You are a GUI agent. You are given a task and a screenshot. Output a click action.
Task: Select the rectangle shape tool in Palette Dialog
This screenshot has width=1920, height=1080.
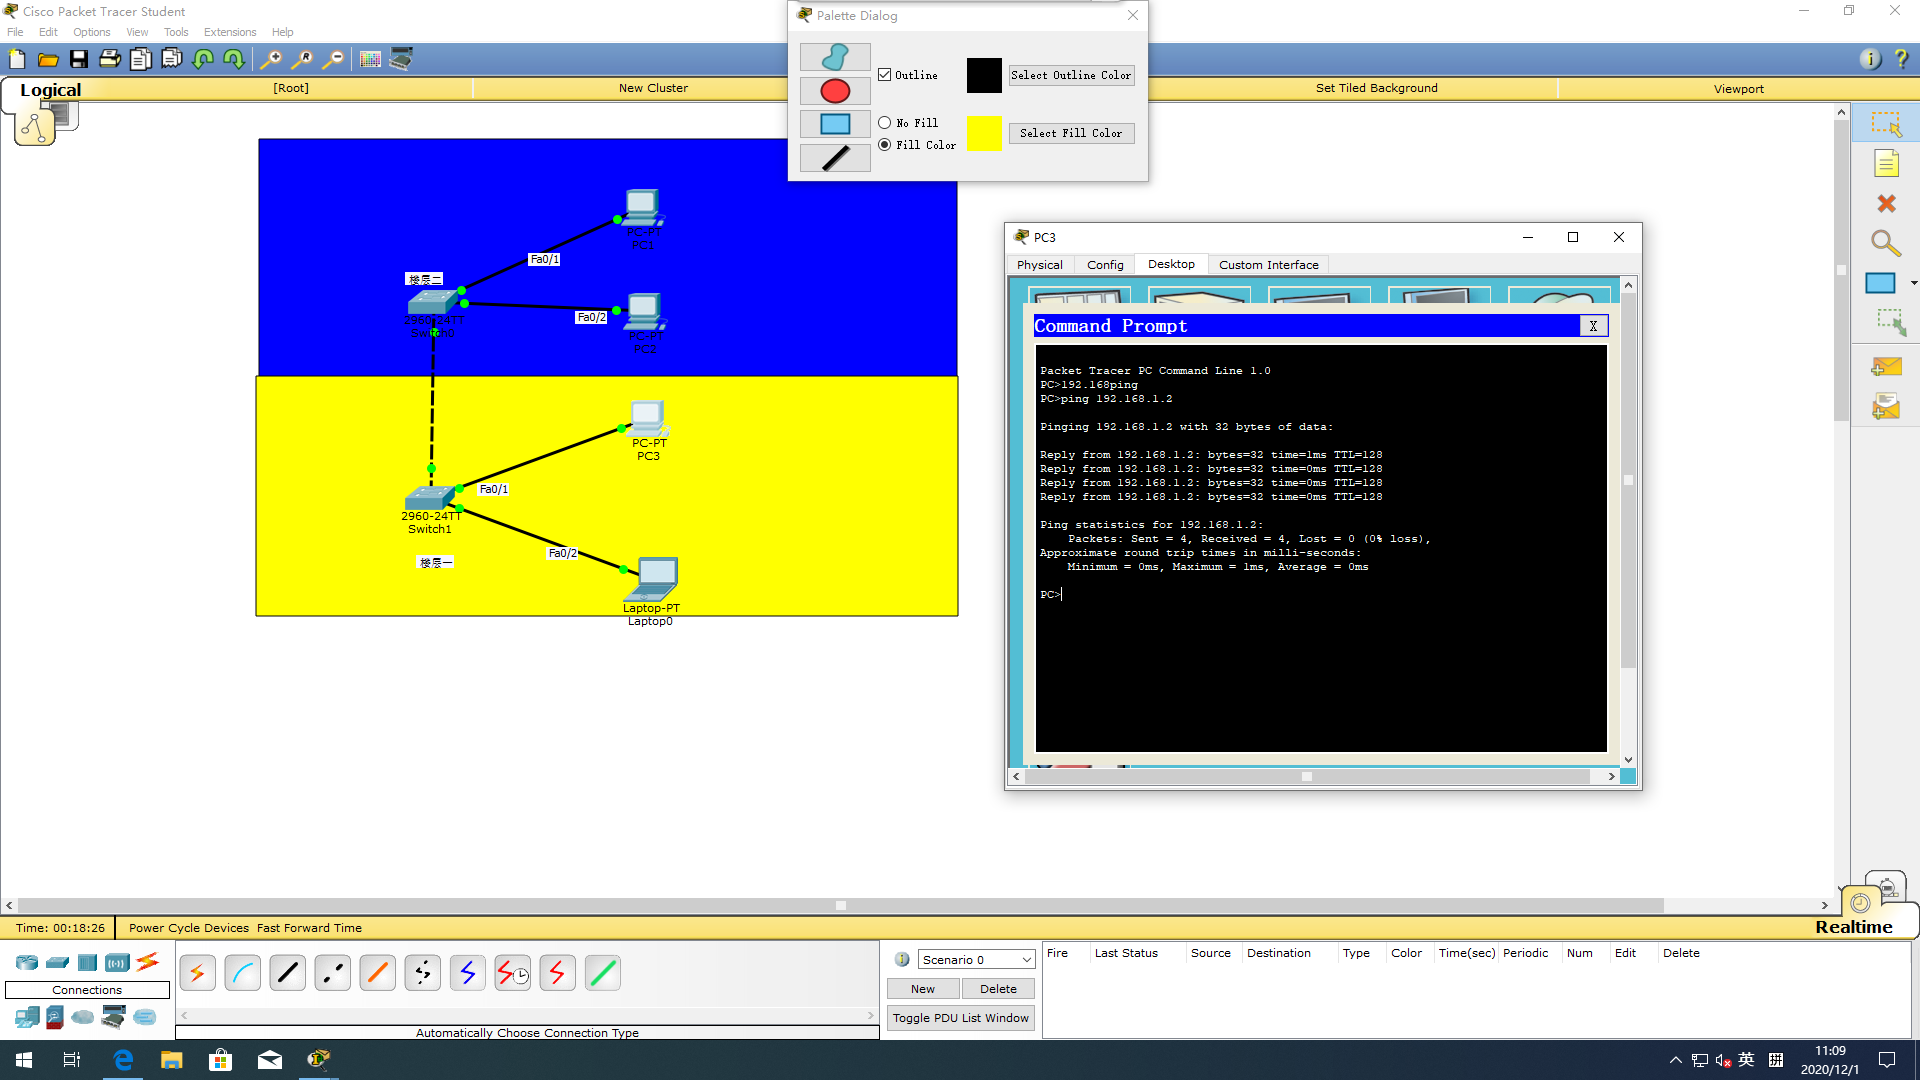[835, 124]
